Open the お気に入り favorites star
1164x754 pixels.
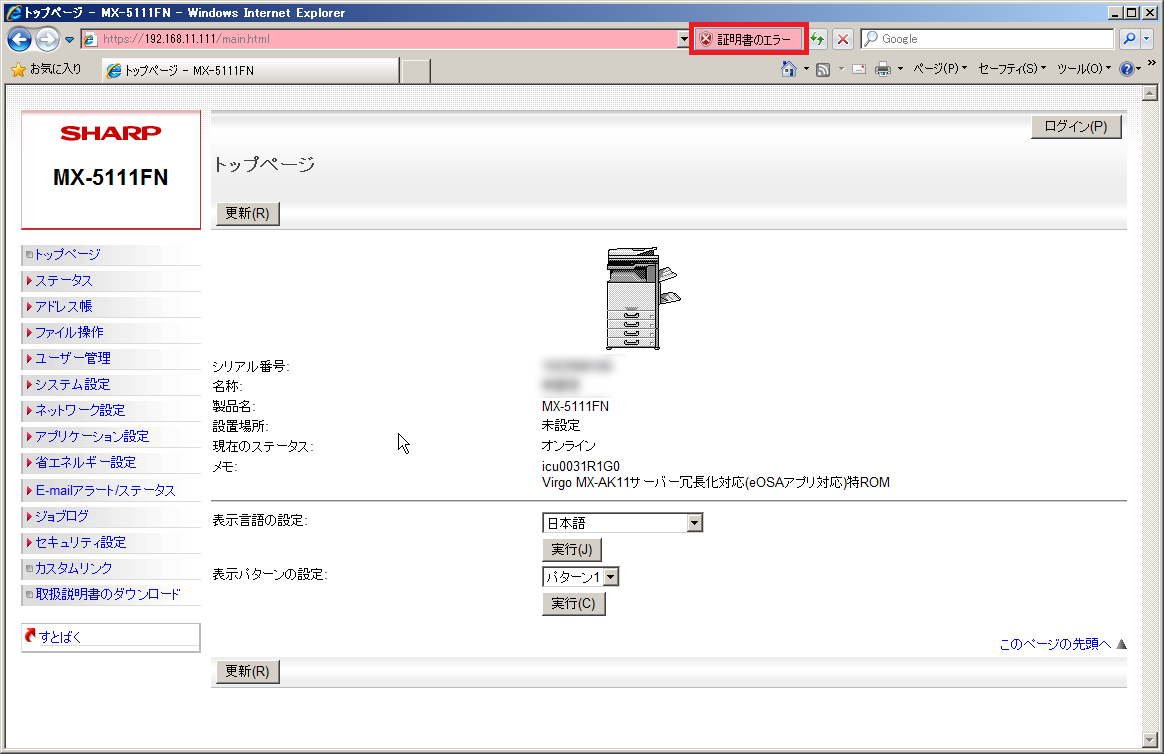pyautogui.click(x=47, y=69)
